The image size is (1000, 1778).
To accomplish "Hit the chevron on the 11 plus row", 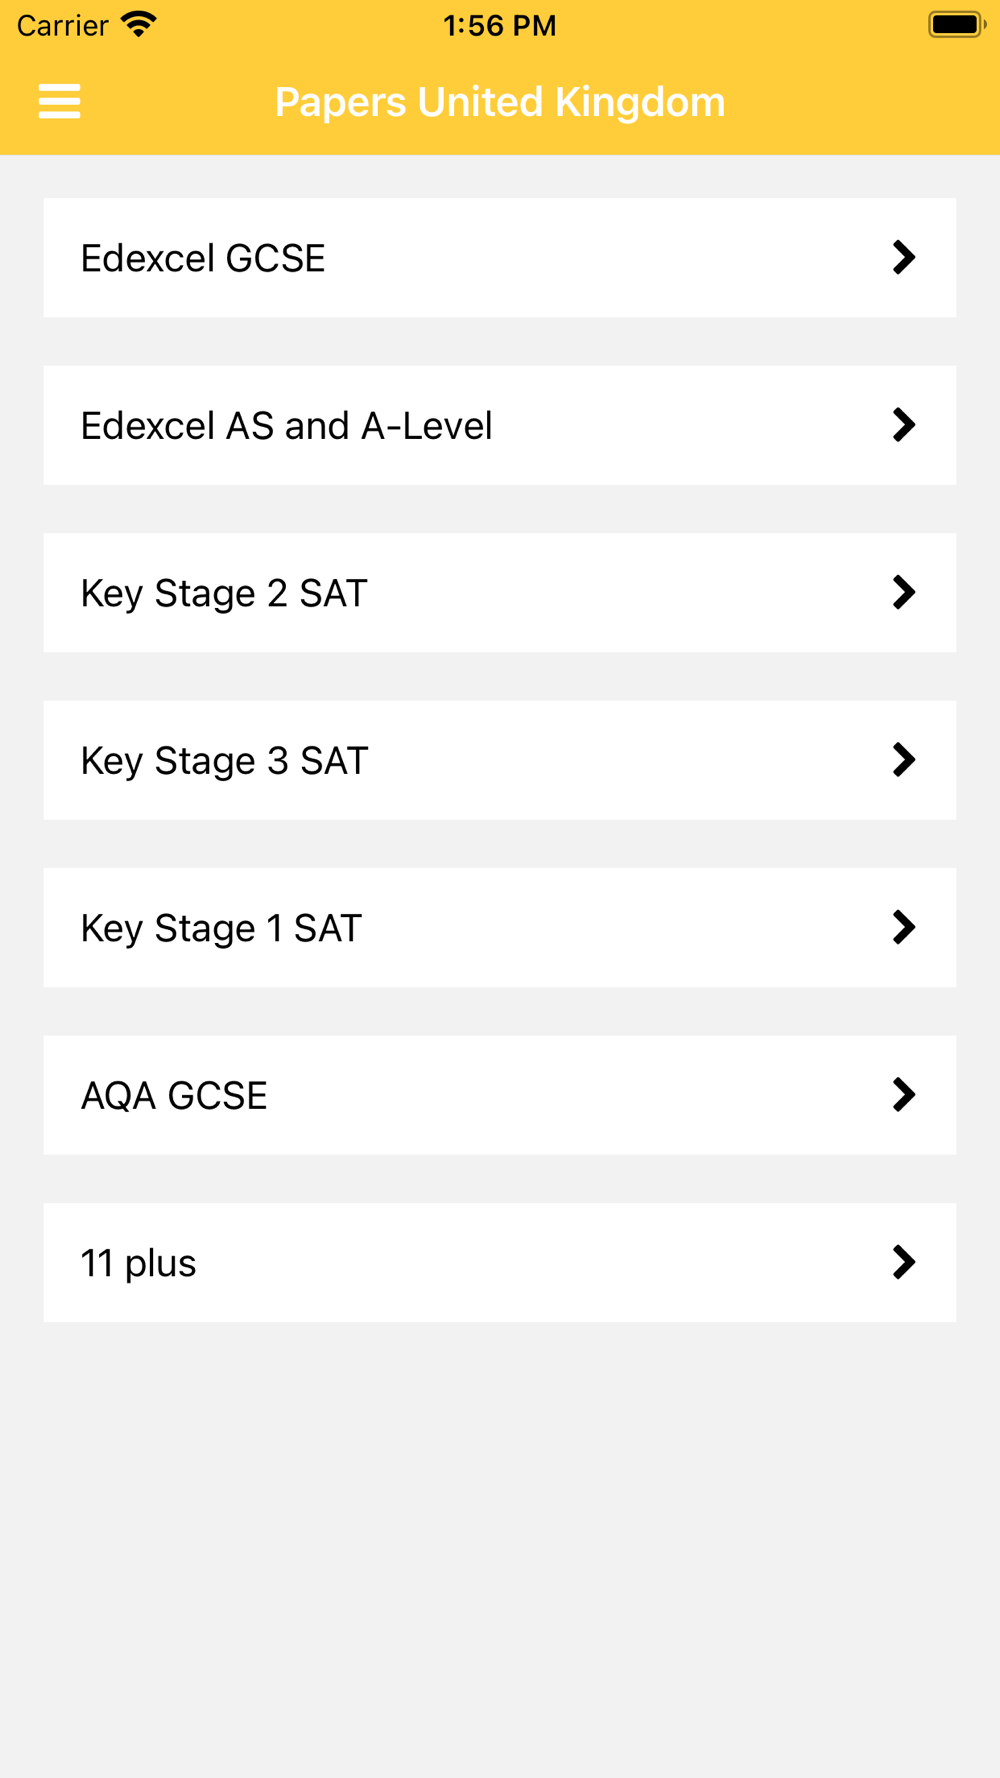I will click(x=904, y=1263).
